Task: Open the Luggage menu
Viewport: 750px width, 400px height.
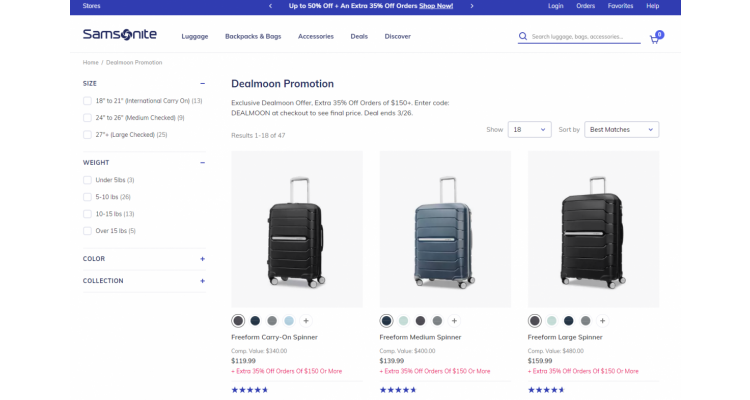Action: click(x=195, y=36)
